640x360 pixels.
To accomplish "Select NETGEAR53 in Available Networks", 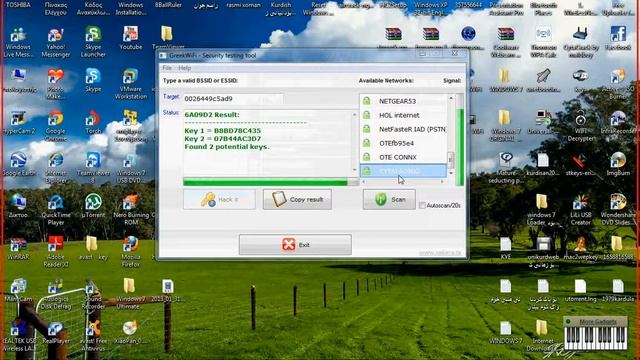I will pos(403,101).
